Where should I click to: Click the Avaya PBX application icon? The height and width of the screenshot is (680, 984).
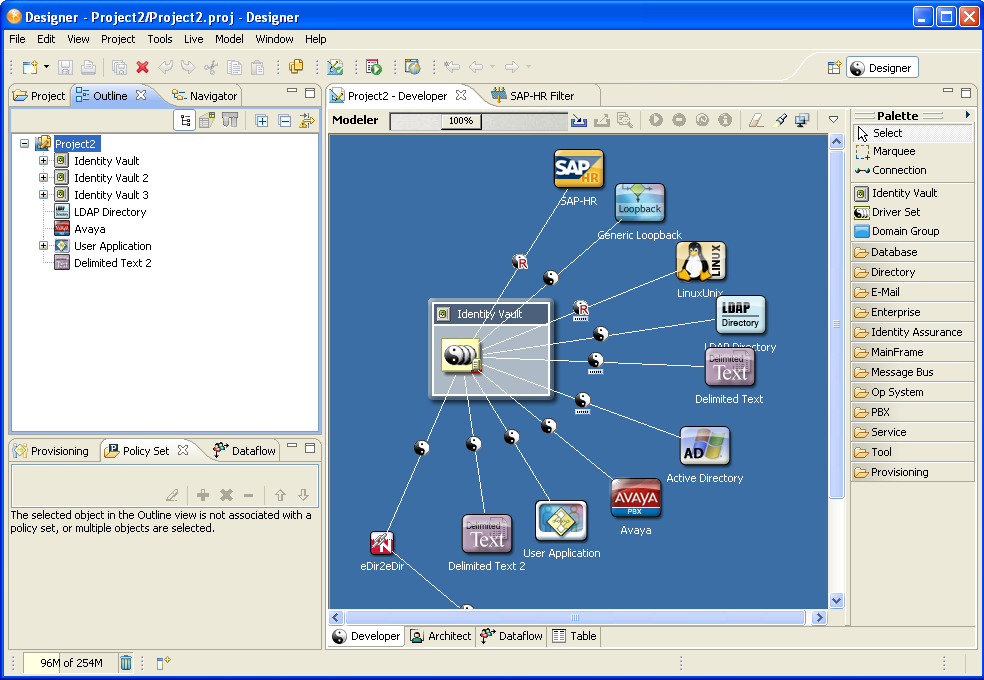point(636,498)
